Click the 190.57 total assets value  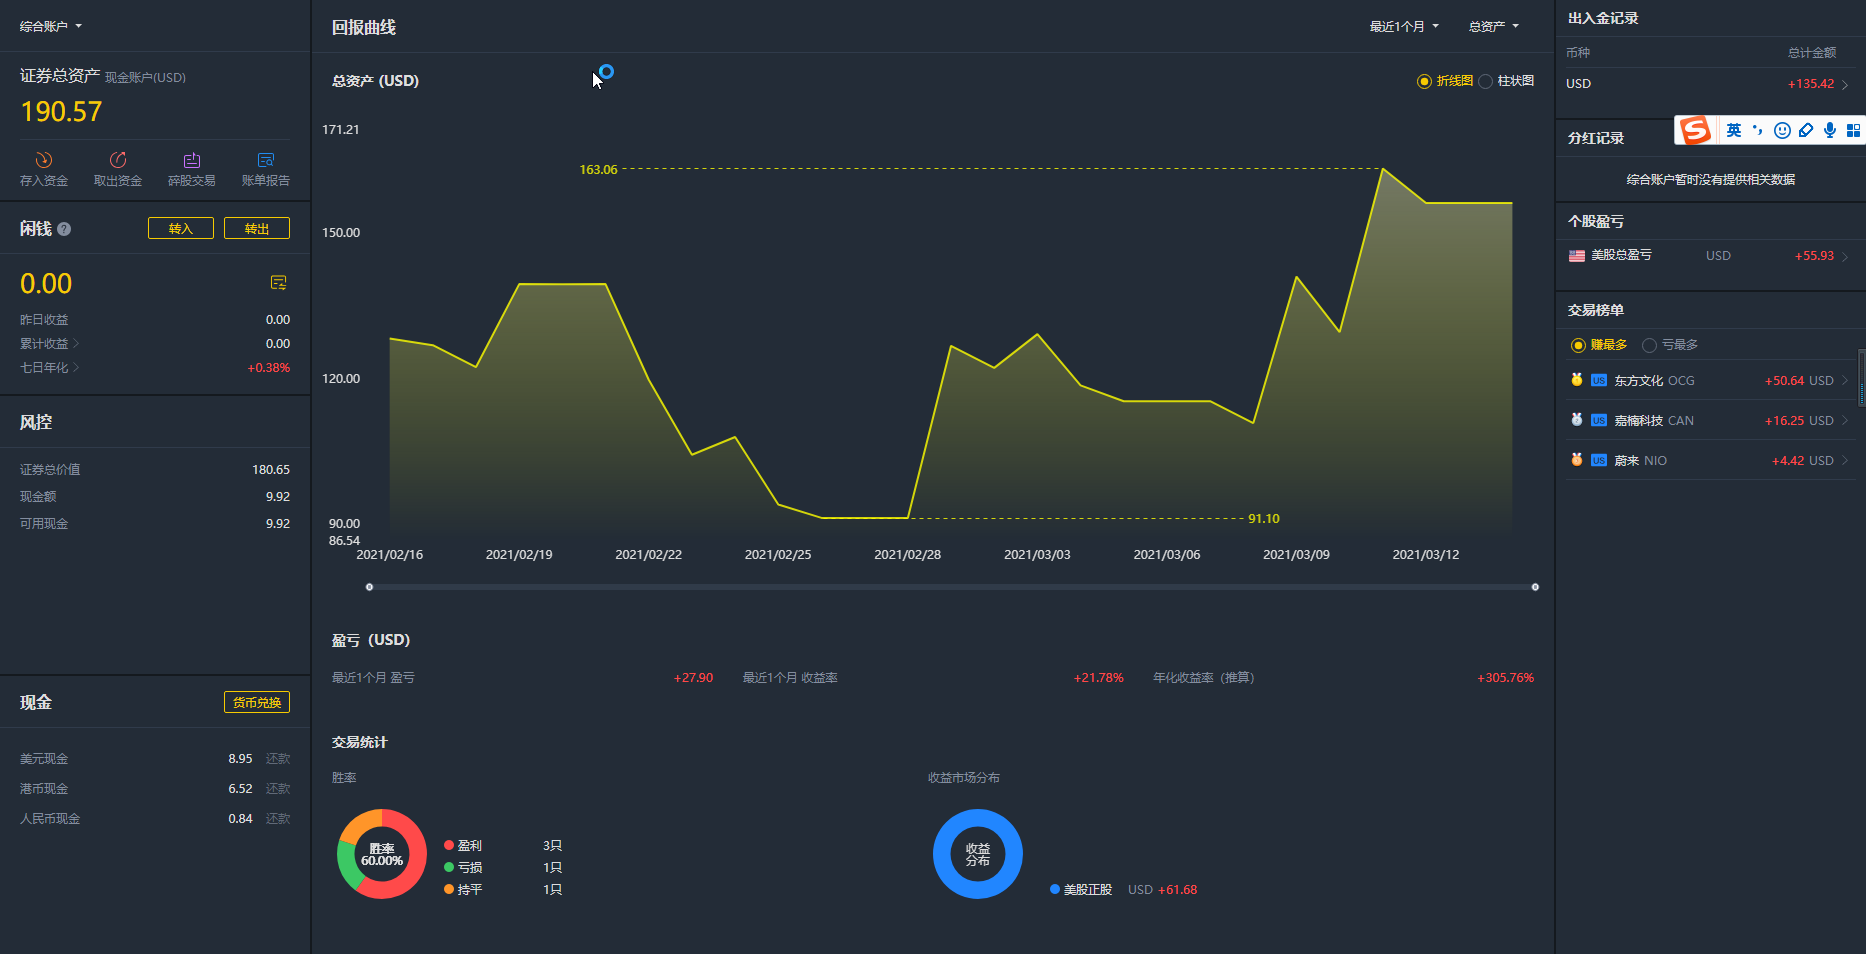click(x=61, y=112)
